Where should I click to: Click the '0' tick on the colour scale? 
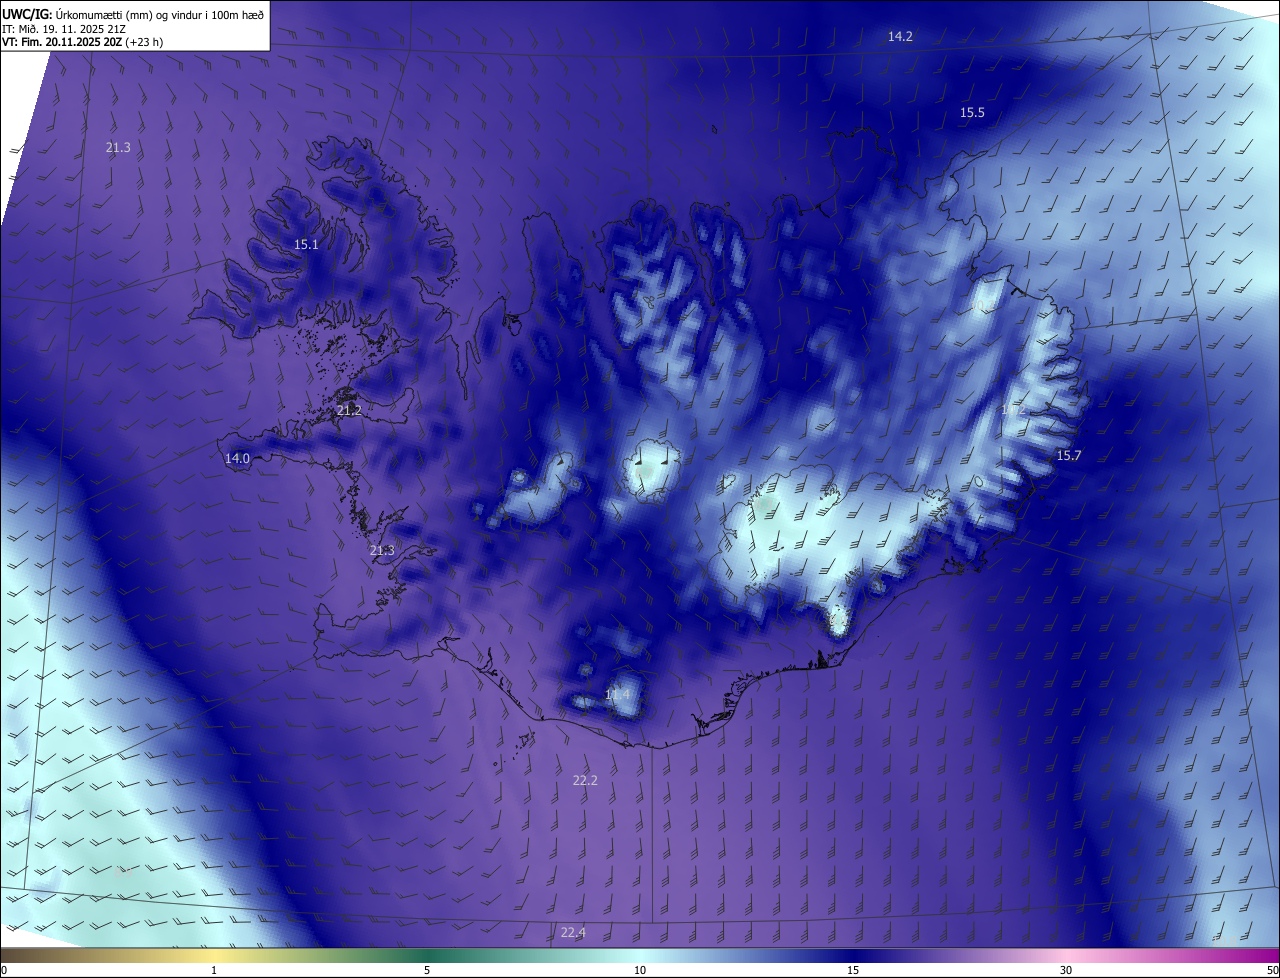tap(4, 971)
